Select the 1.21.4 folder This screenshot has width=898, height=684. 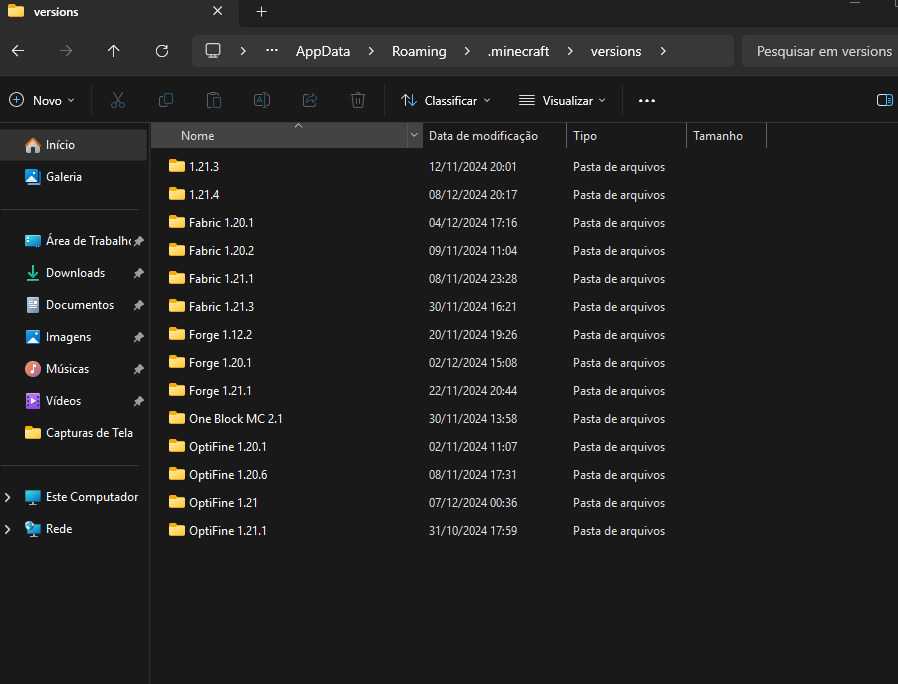(194, 195)
